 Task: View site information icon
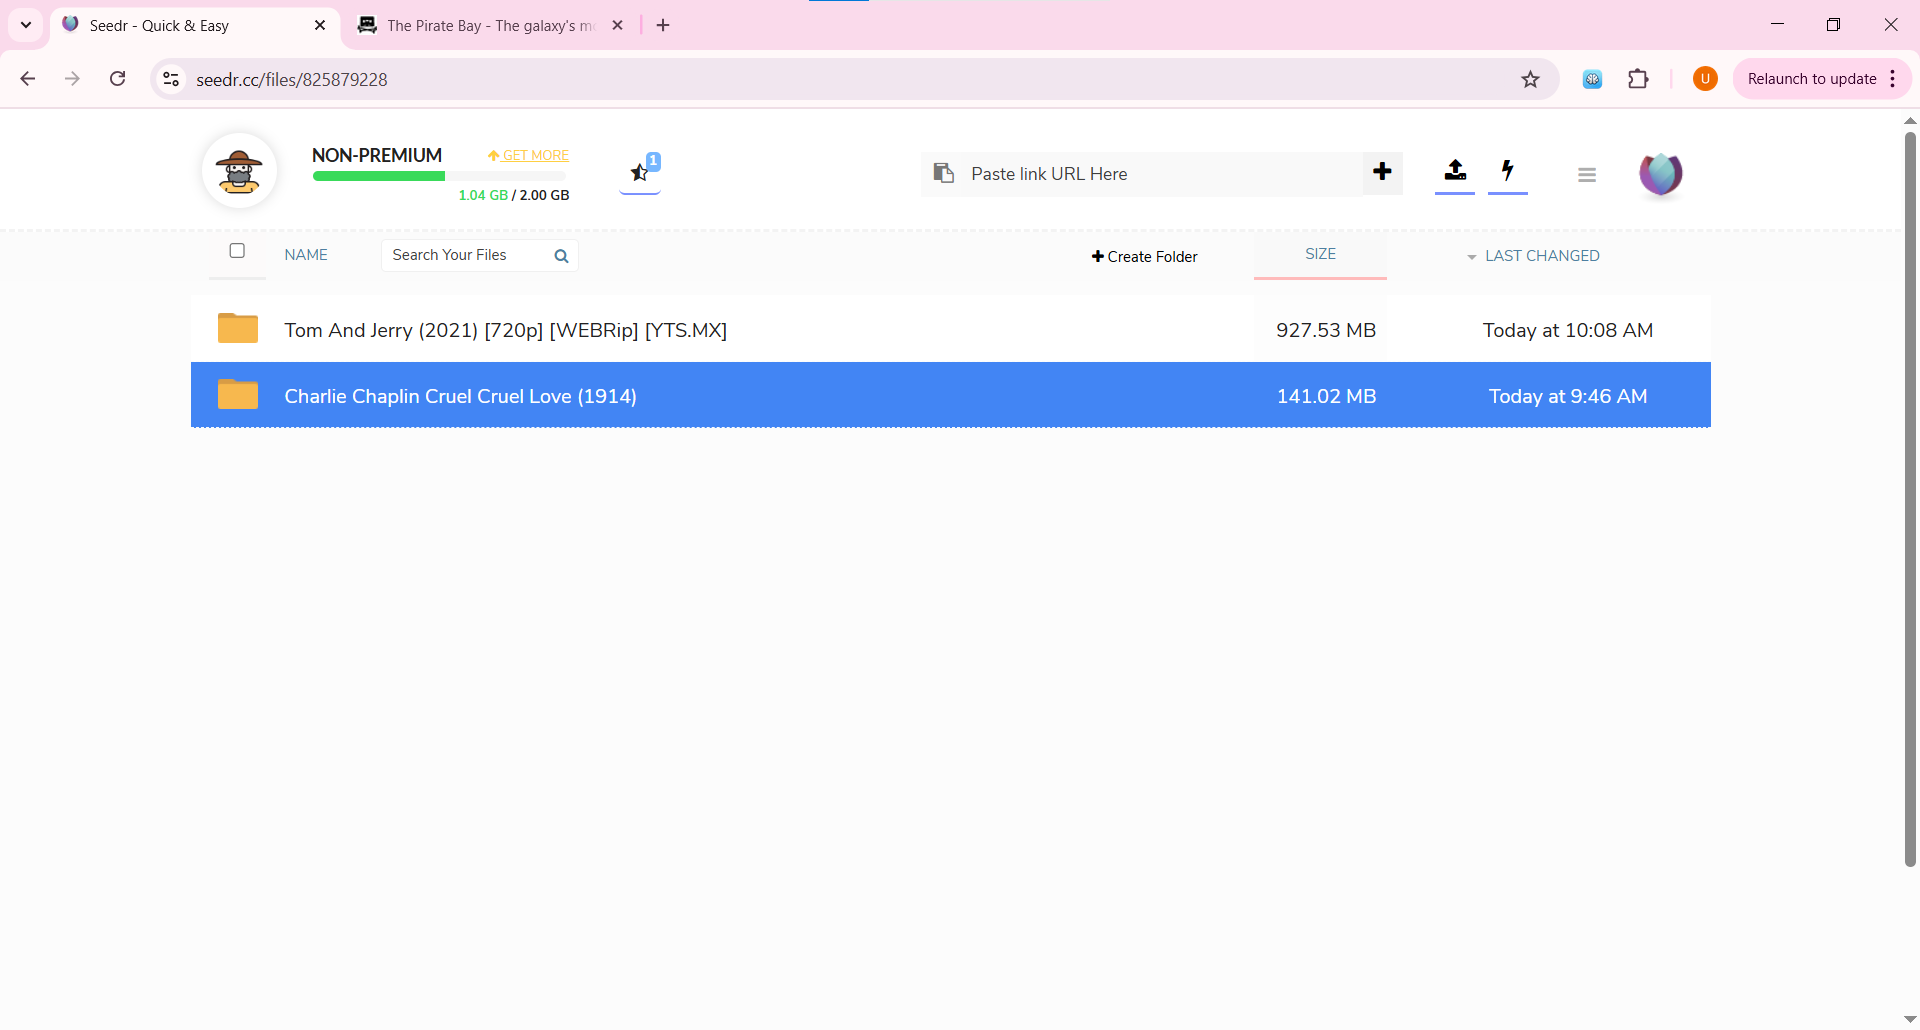coord(171,79)
